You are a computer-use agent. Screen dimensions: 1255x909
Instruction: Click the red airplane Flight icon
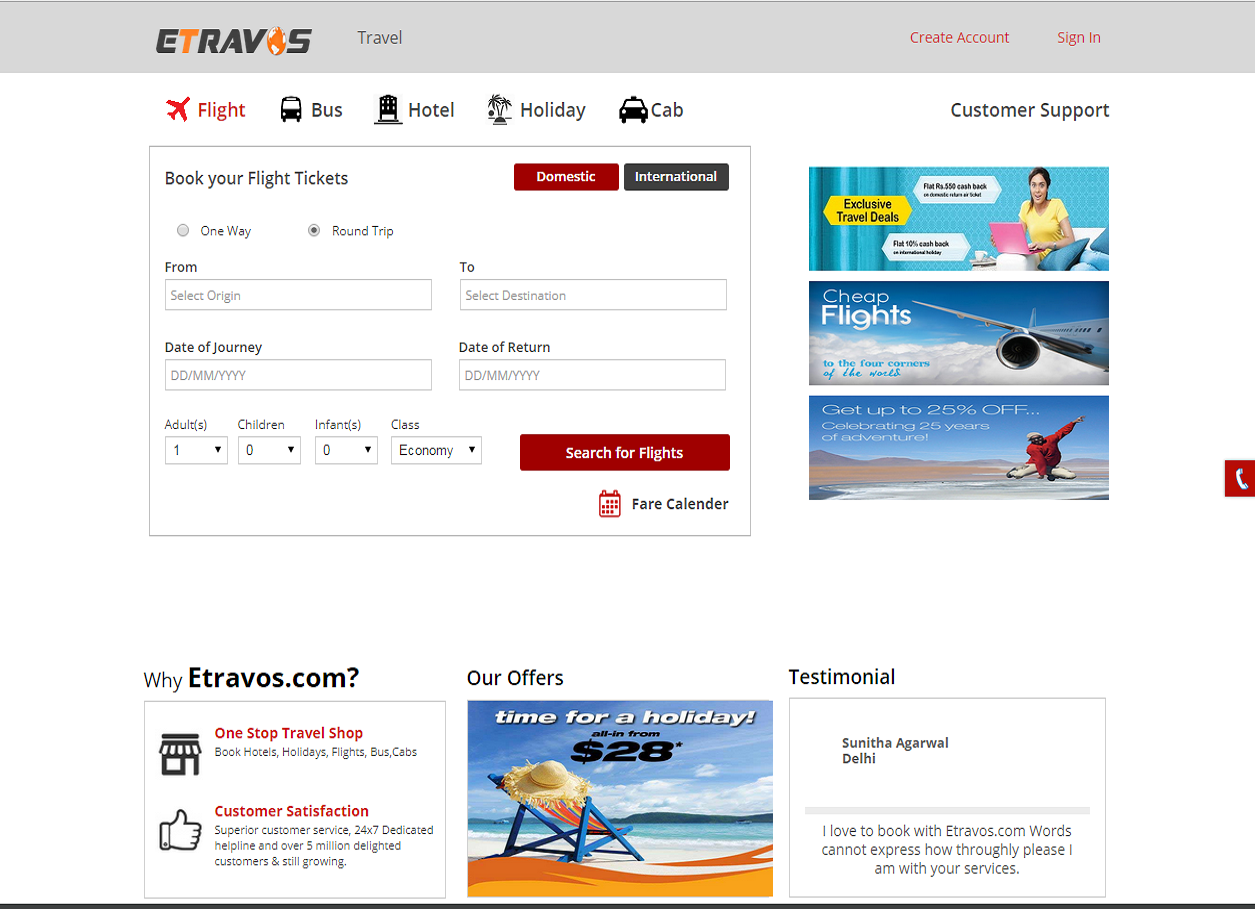pos(178,109)
